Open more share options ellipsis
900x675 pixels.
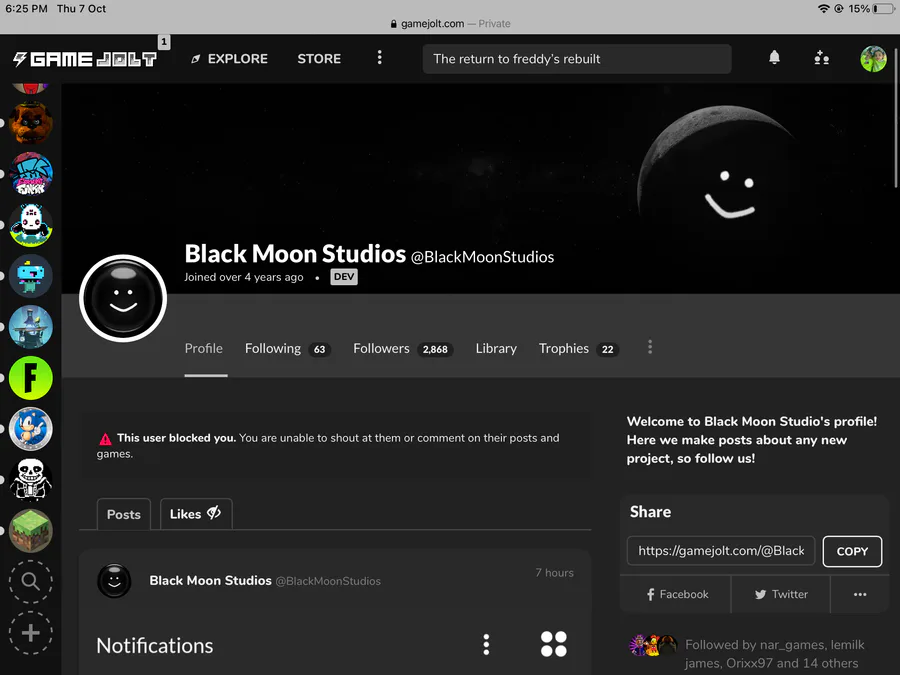(x=860, y=594)
